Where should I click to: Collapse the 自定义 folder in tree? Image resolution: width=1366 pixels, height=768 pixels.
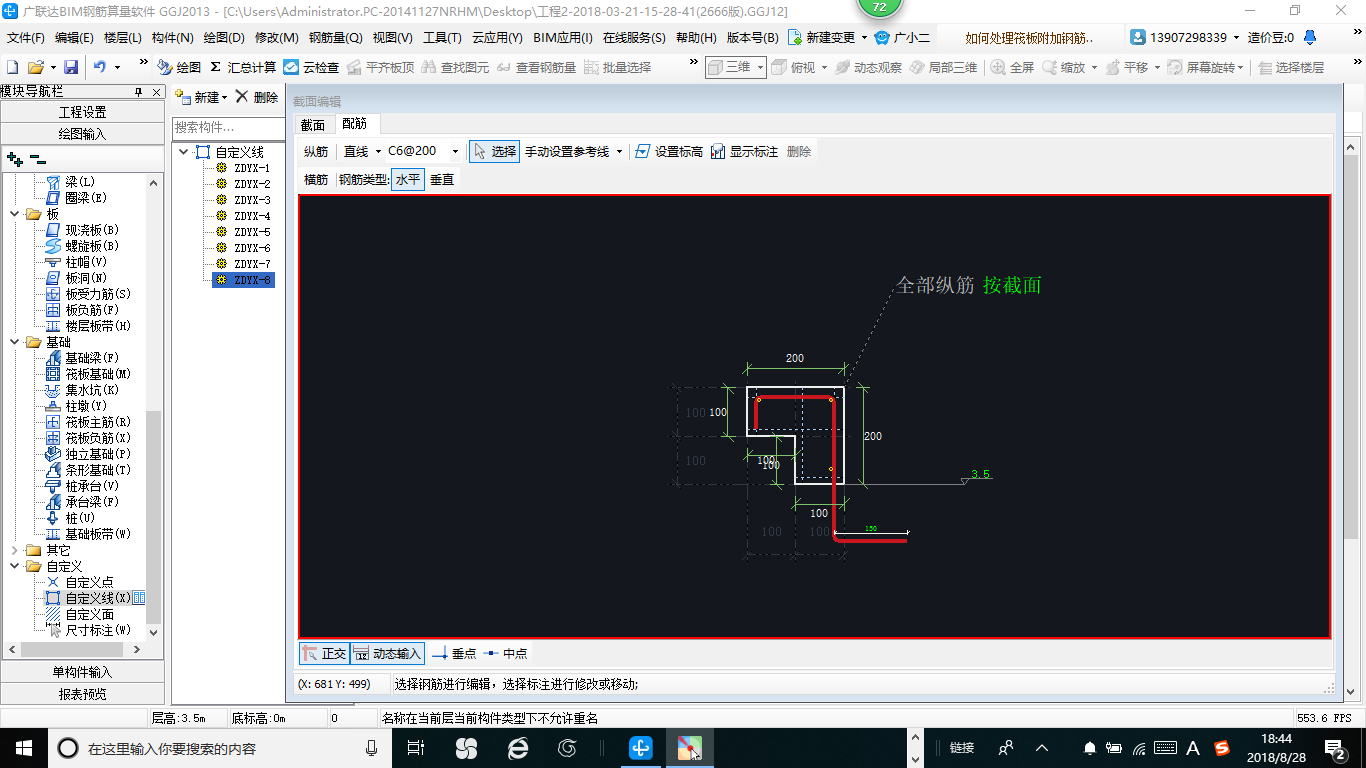[x=14, y=566]
